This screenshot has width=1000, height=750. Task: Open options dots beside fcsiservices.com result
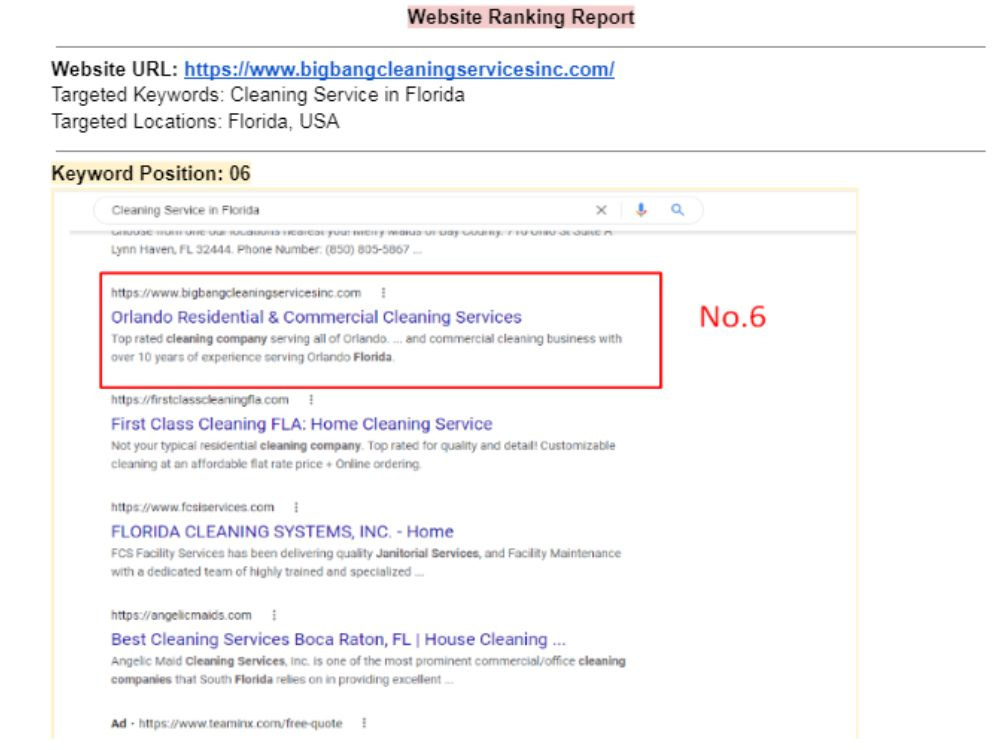pos(296,507)
